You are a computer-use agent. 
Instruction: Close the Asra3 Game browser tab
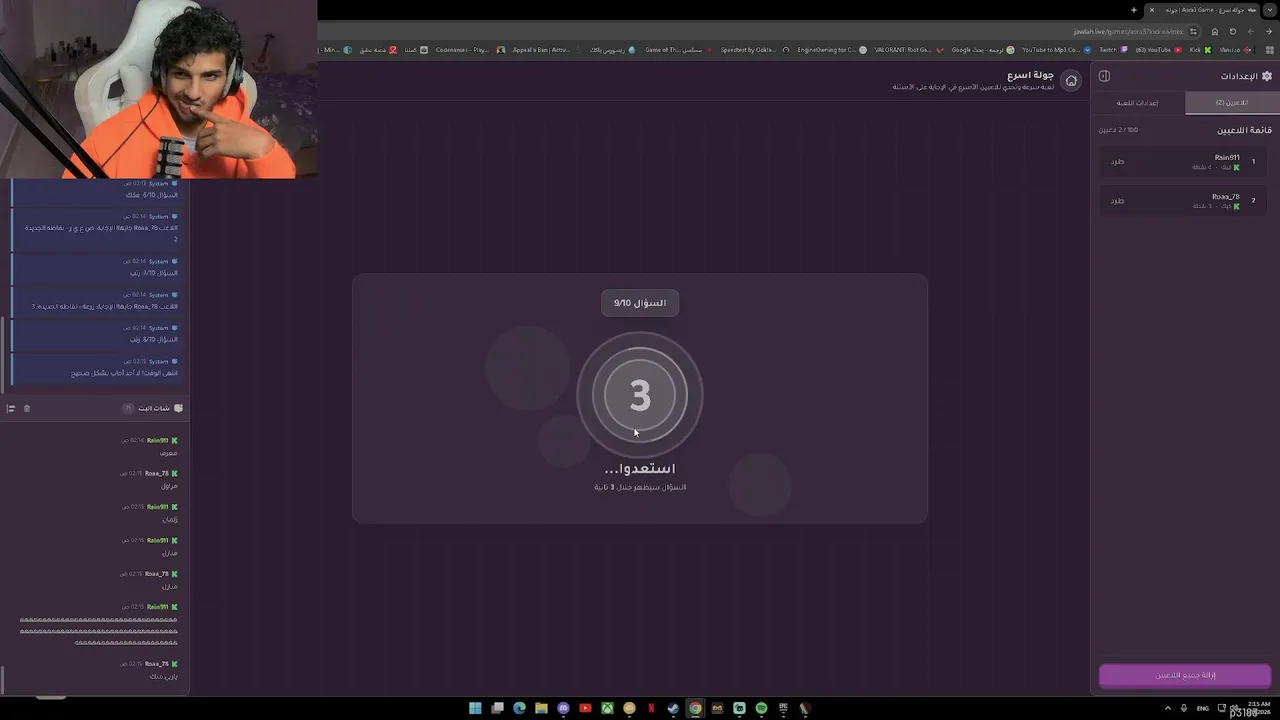click(1151, 10)
